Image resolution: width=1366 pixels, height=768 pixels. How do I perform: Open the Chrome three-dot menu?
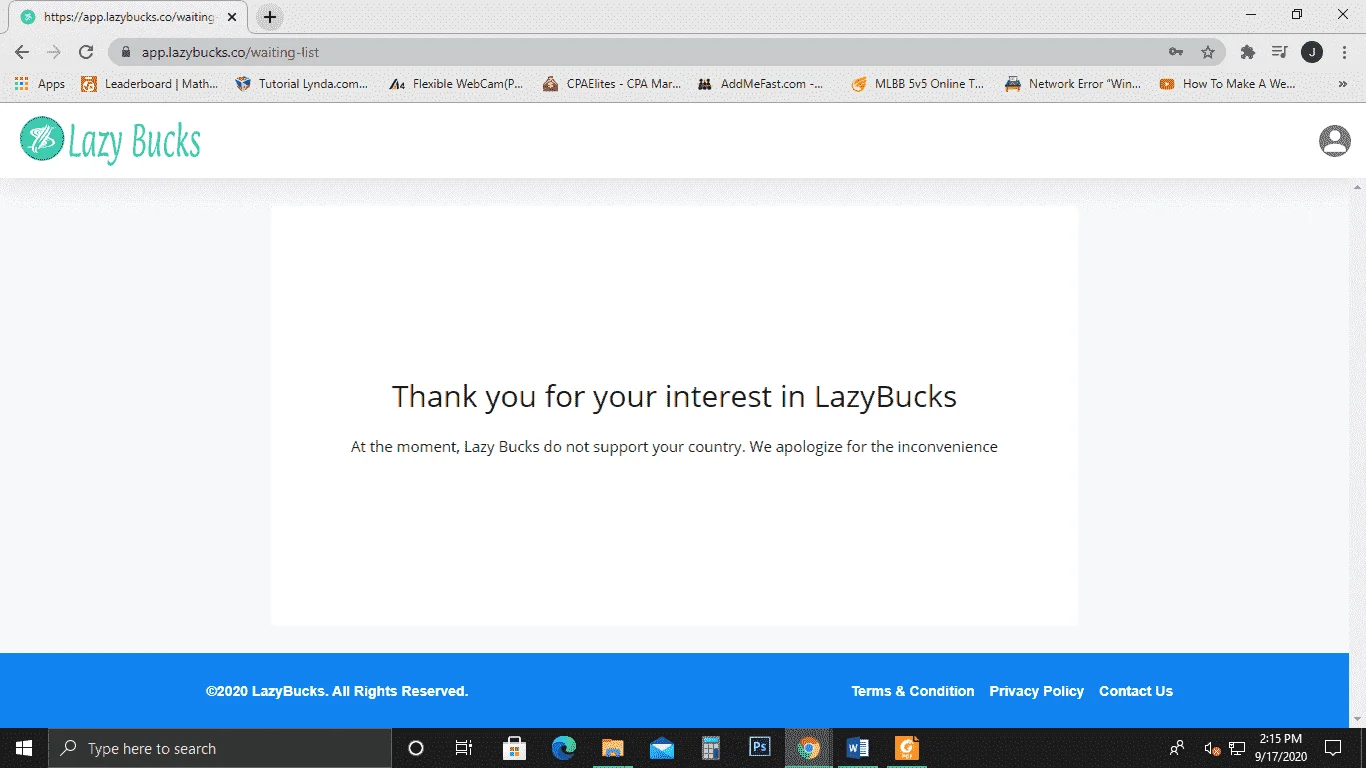(x=1343, y=52)
